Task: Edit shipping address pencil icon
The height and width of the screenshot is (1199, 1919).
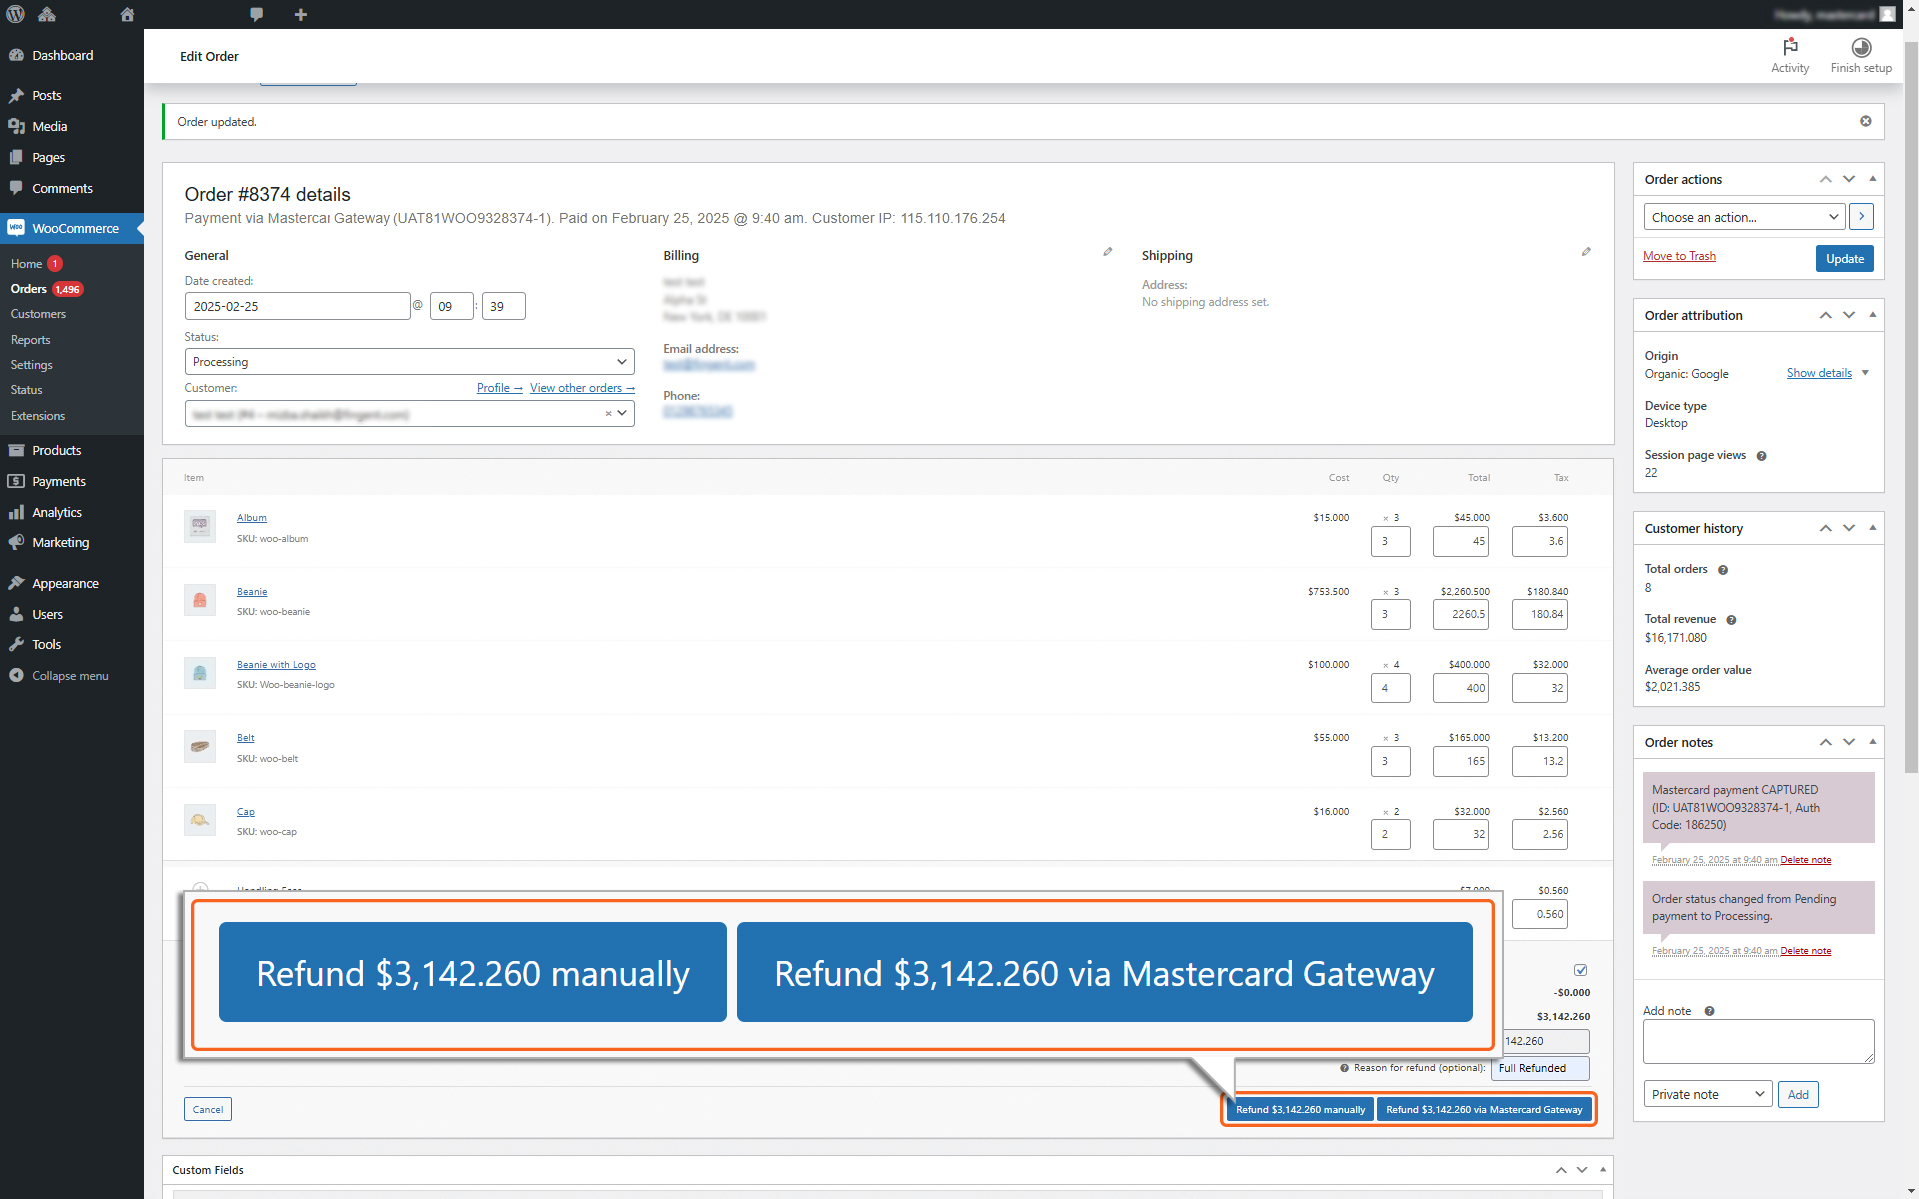Action: (1586, 252)
